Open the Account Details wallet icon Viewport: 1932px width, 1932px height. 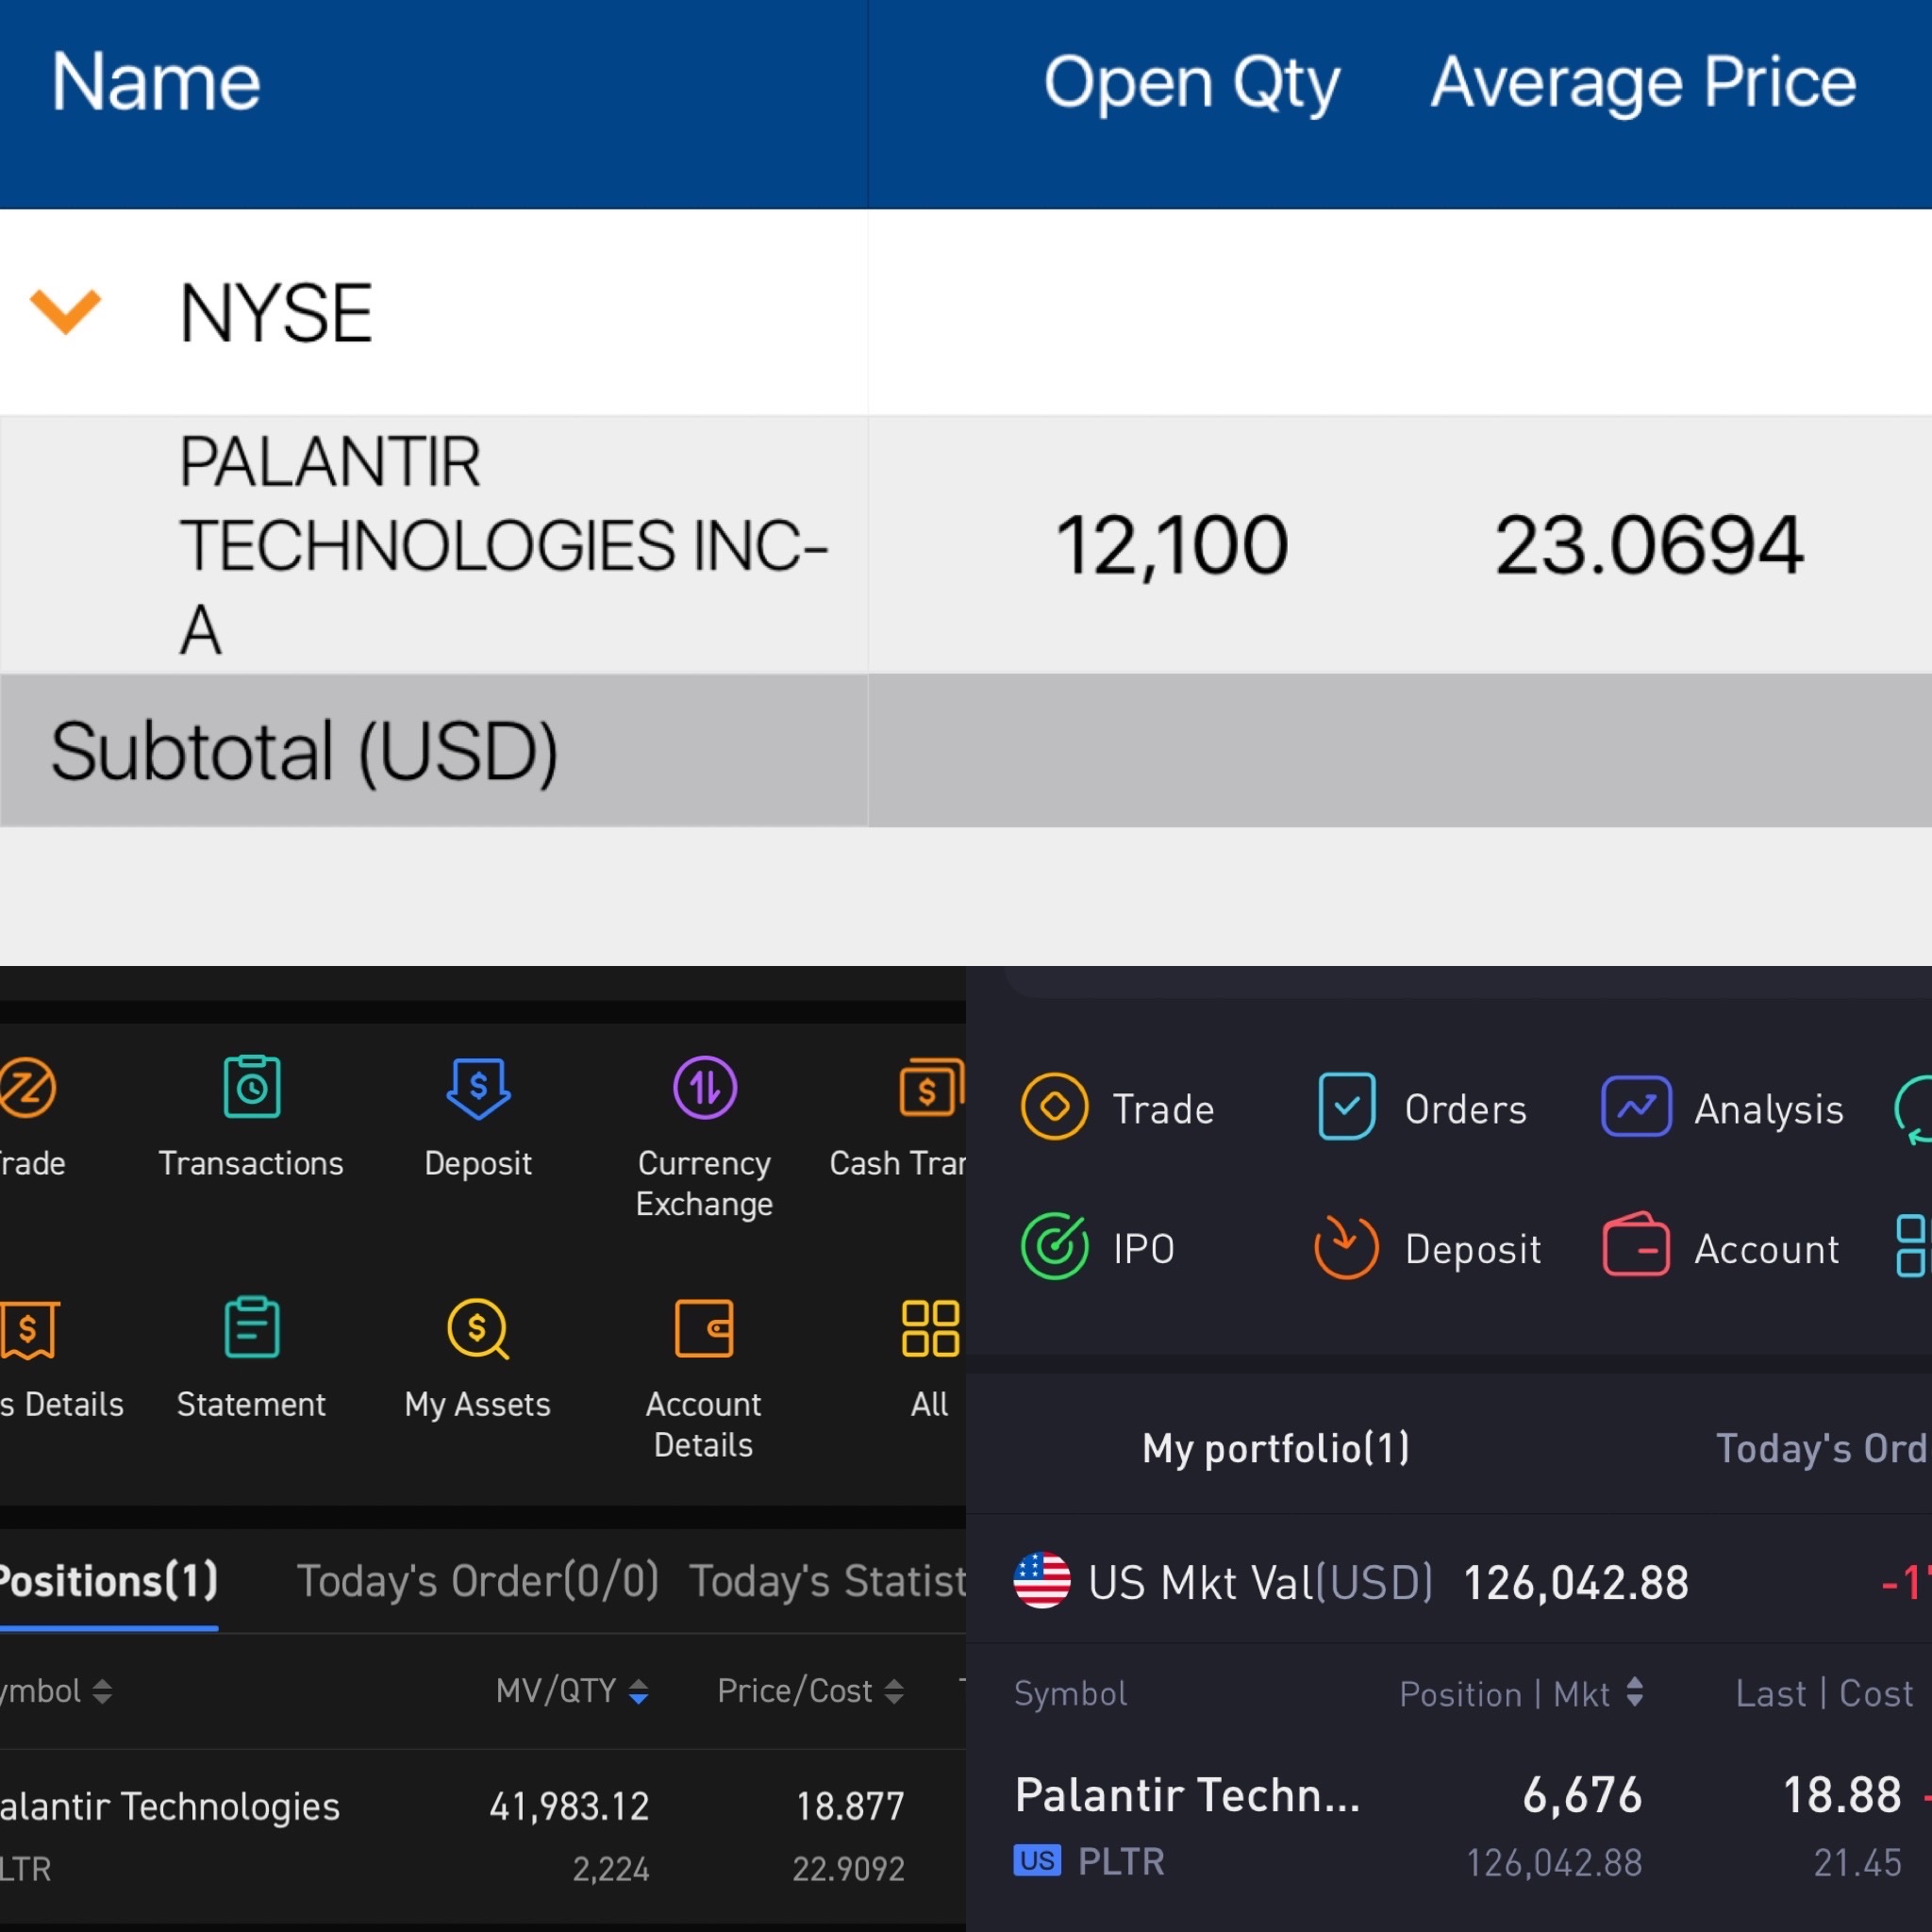click(x=704, y=1328)
